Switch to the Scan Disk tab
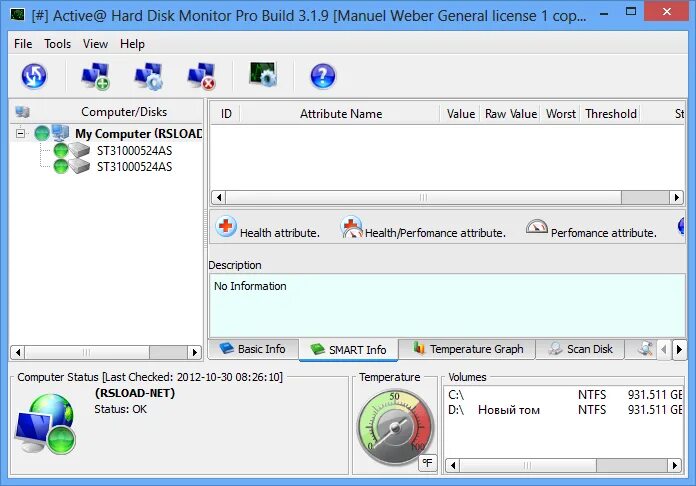This screenshot has height=486, width=696. 580,349
